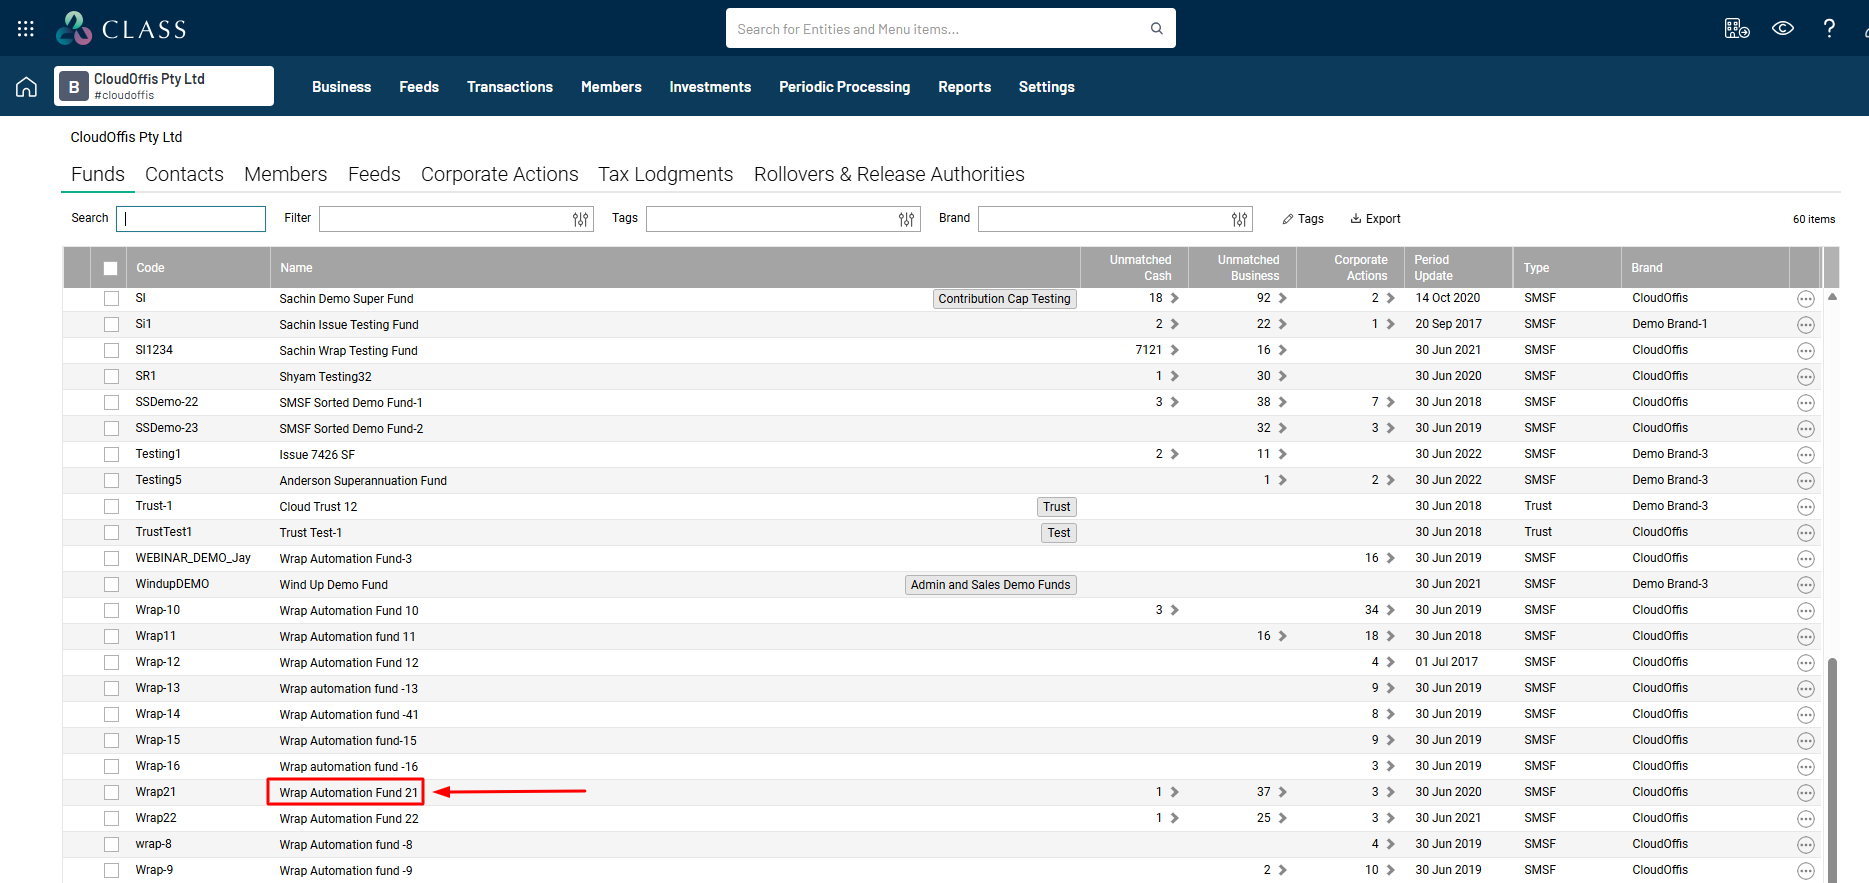Check the box for Trust-1 row
The height and width of the screenshot is (883, 1869).
pos(112,507)
